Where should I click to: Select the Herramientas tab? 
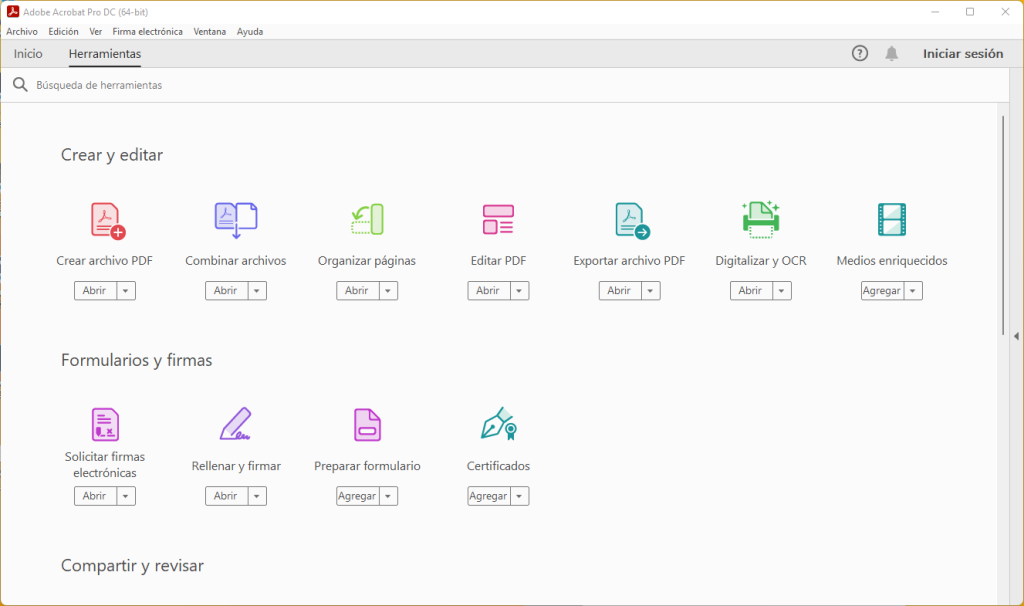(105, 54)
